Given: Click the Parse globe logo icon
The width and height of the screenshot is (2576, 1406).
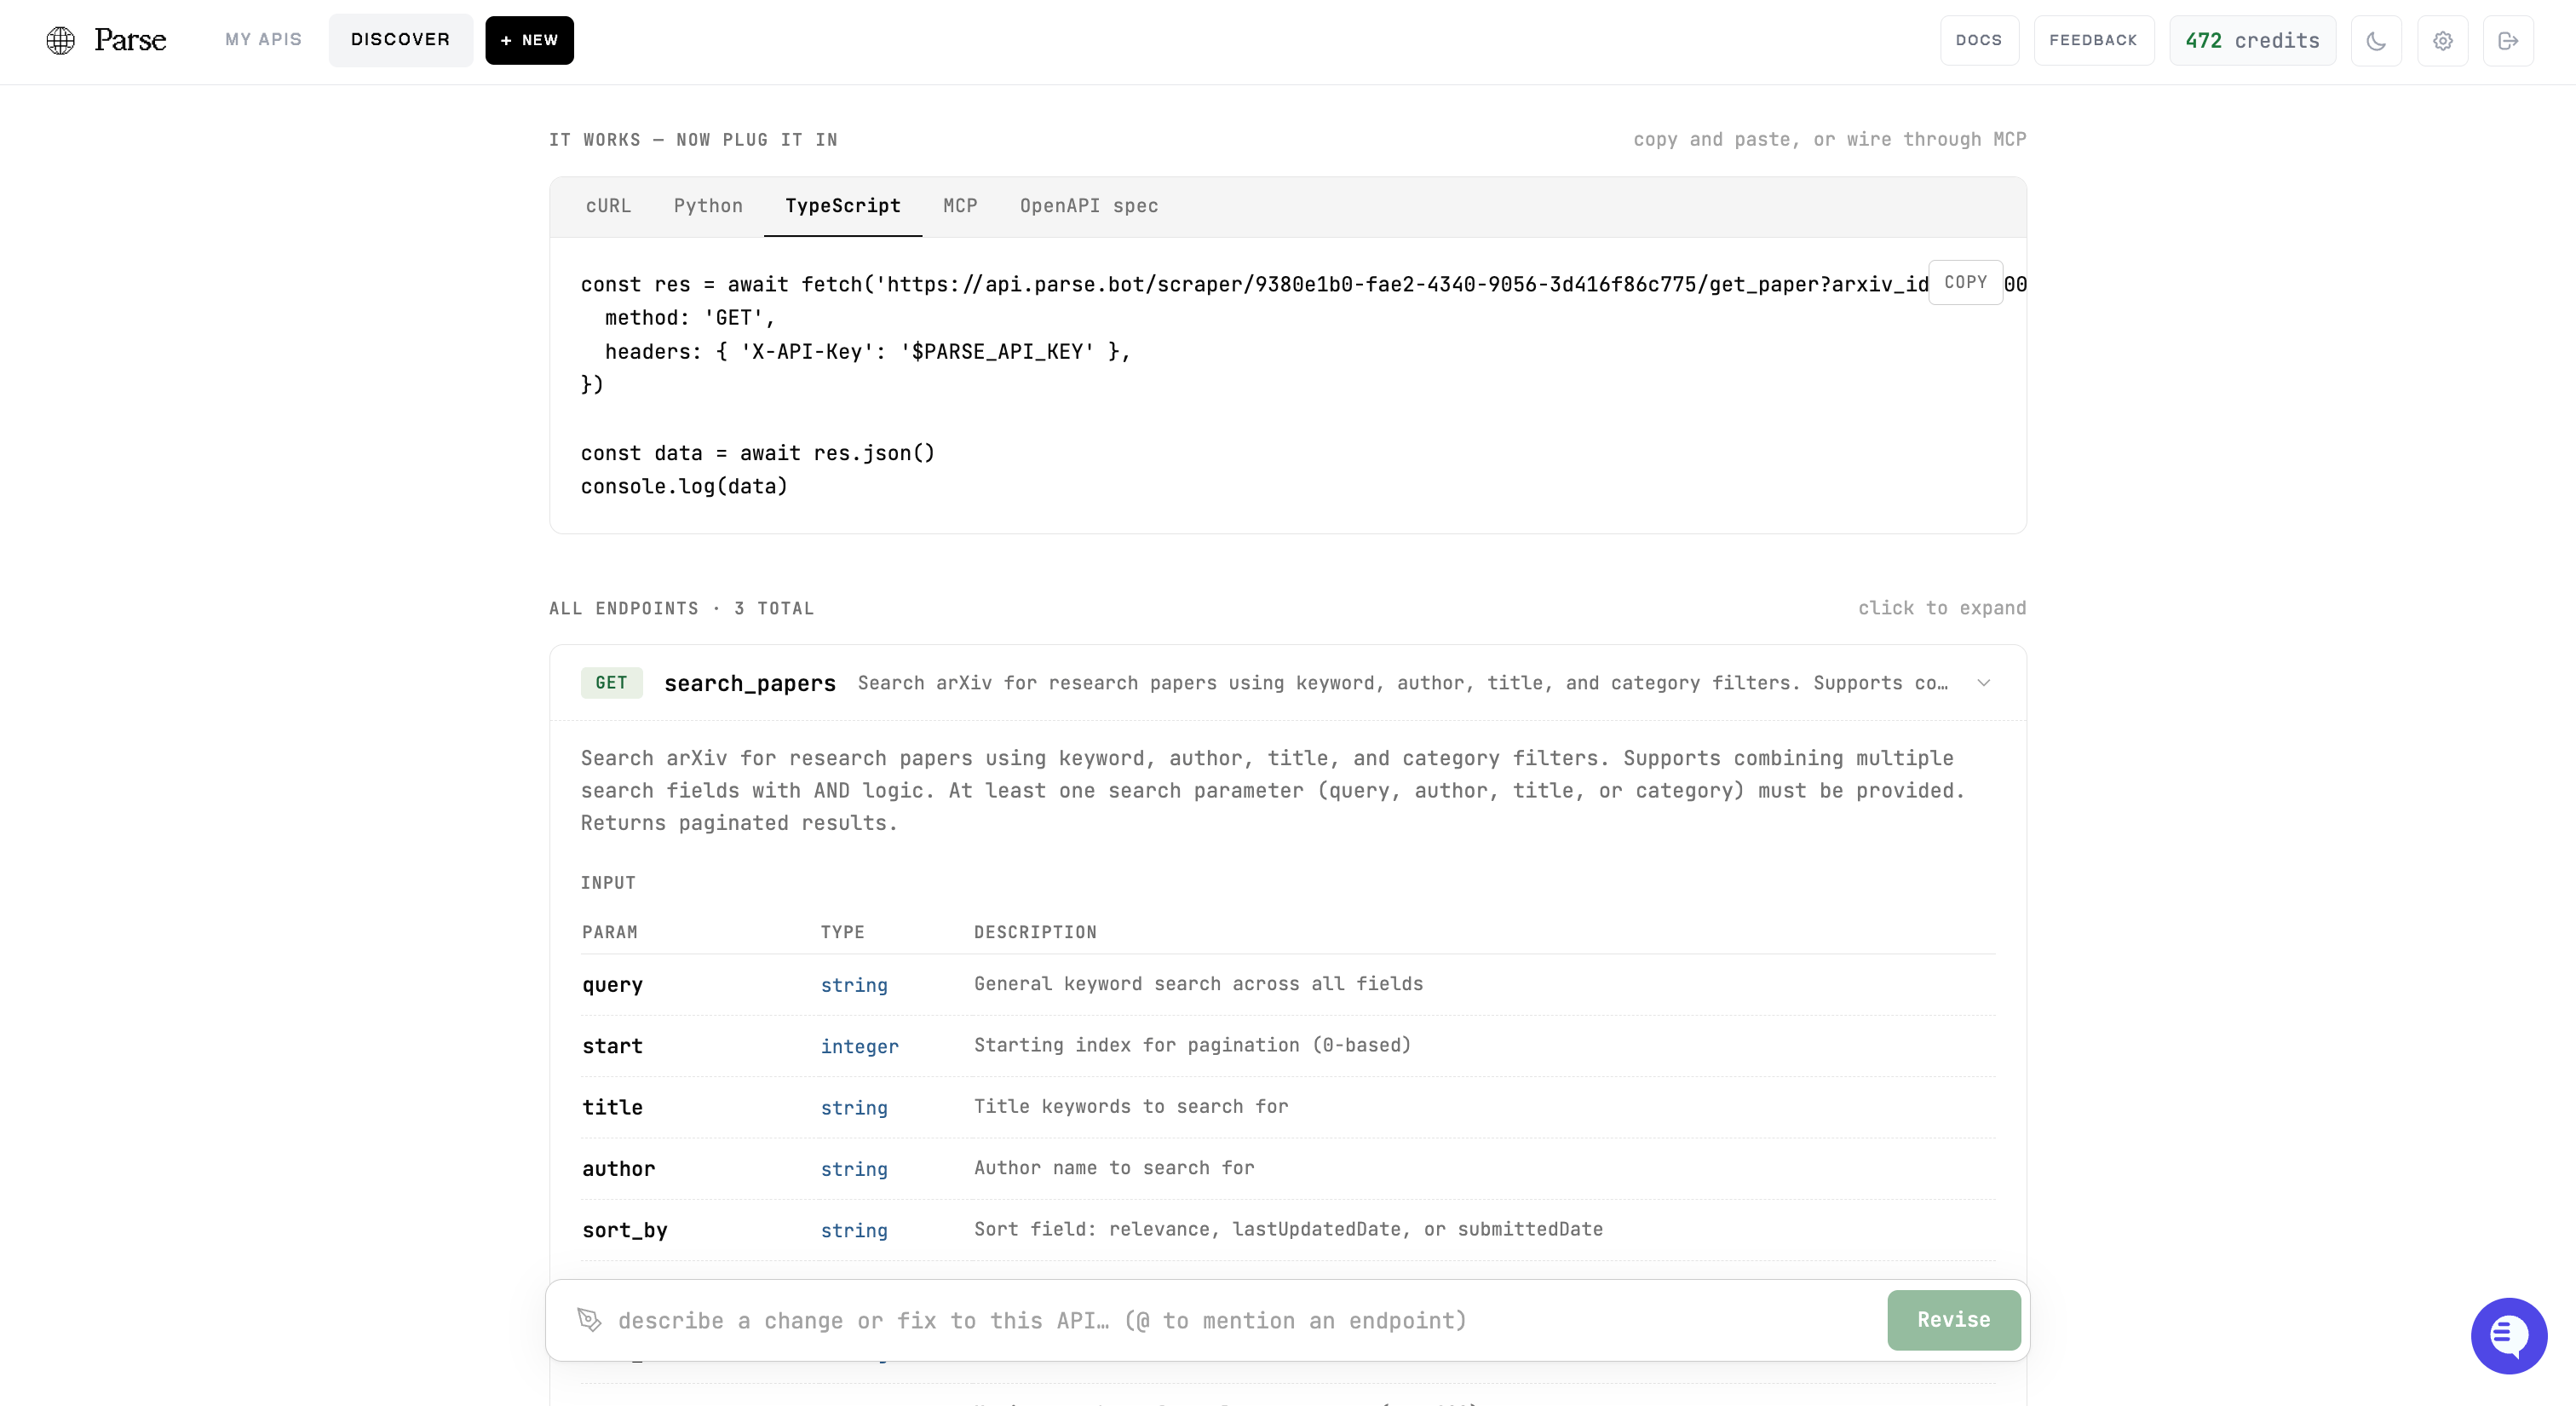Looking at the screenshot, I should (x=61, y=40).
